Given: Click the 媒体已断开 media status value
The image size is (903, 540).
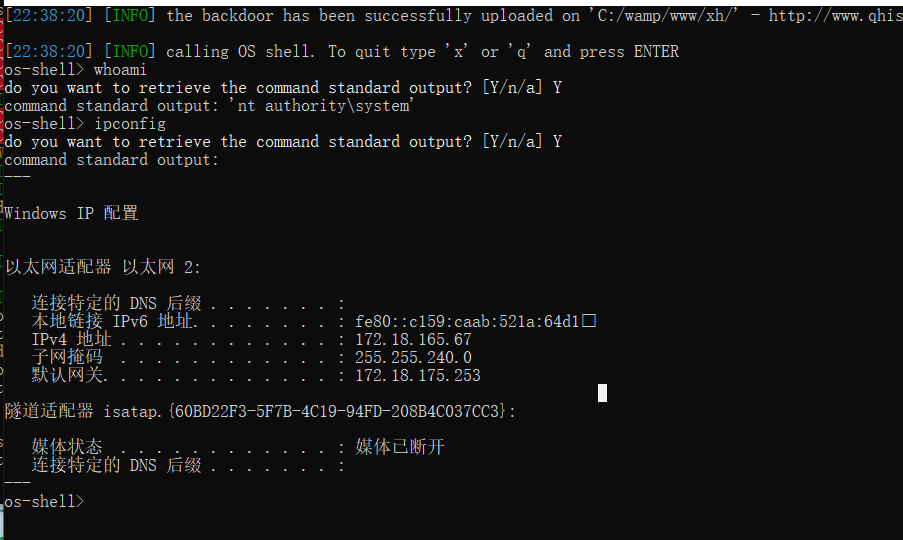Looking at the screenshot, I should click(400, 447).
